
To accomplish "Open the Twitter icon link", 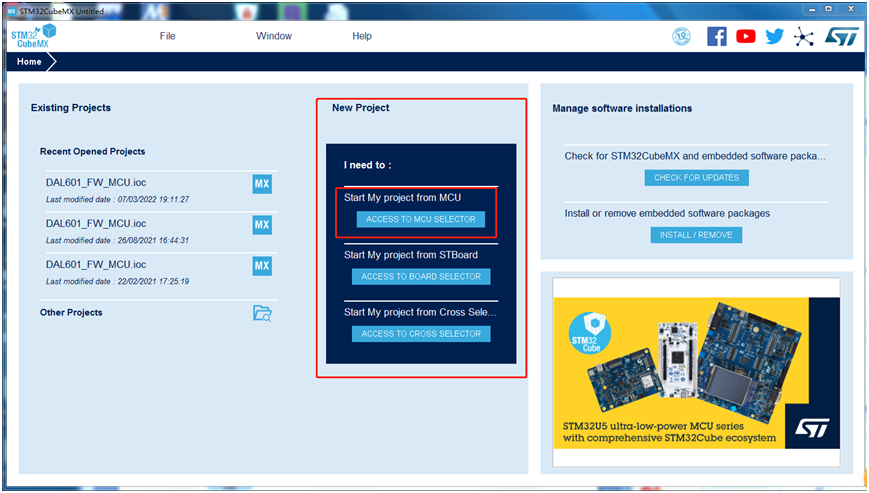I will [774, 37].
